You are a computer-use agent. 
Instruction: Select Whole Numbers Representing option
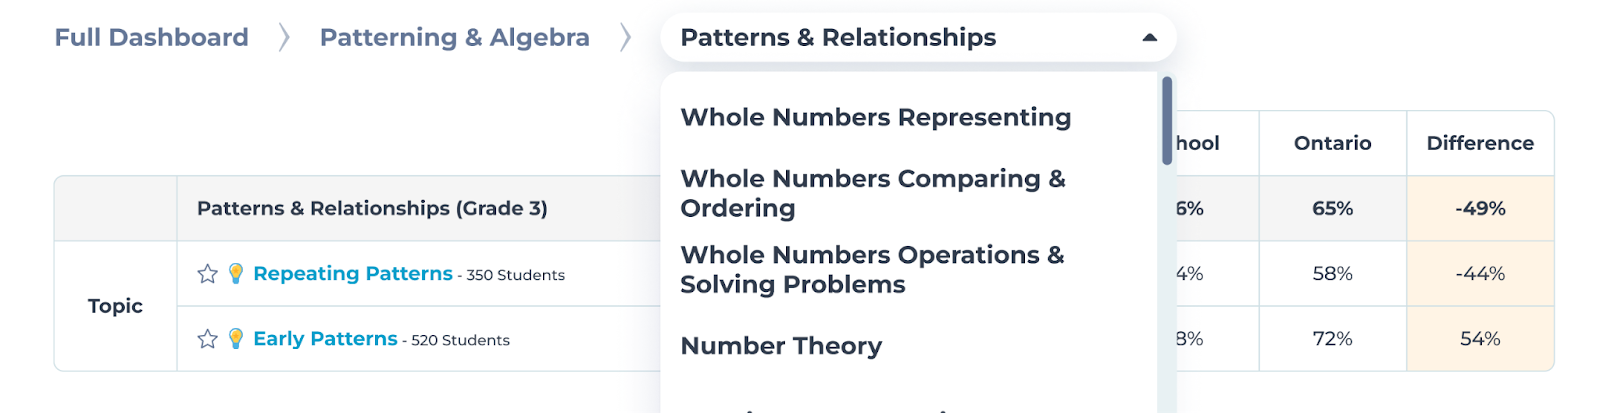click(x=875, y=118)
